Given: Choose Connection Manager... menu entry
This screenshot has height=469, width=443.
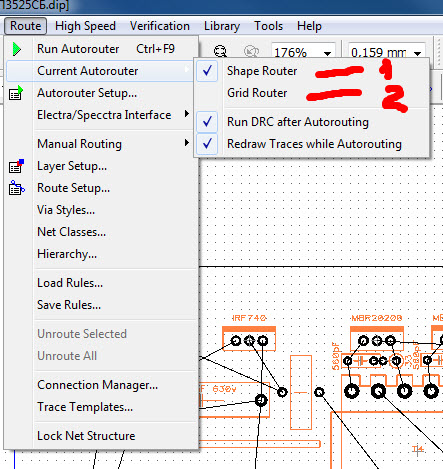Looking at the screenshot, I should pyautogui.click(x=100, y=385).
